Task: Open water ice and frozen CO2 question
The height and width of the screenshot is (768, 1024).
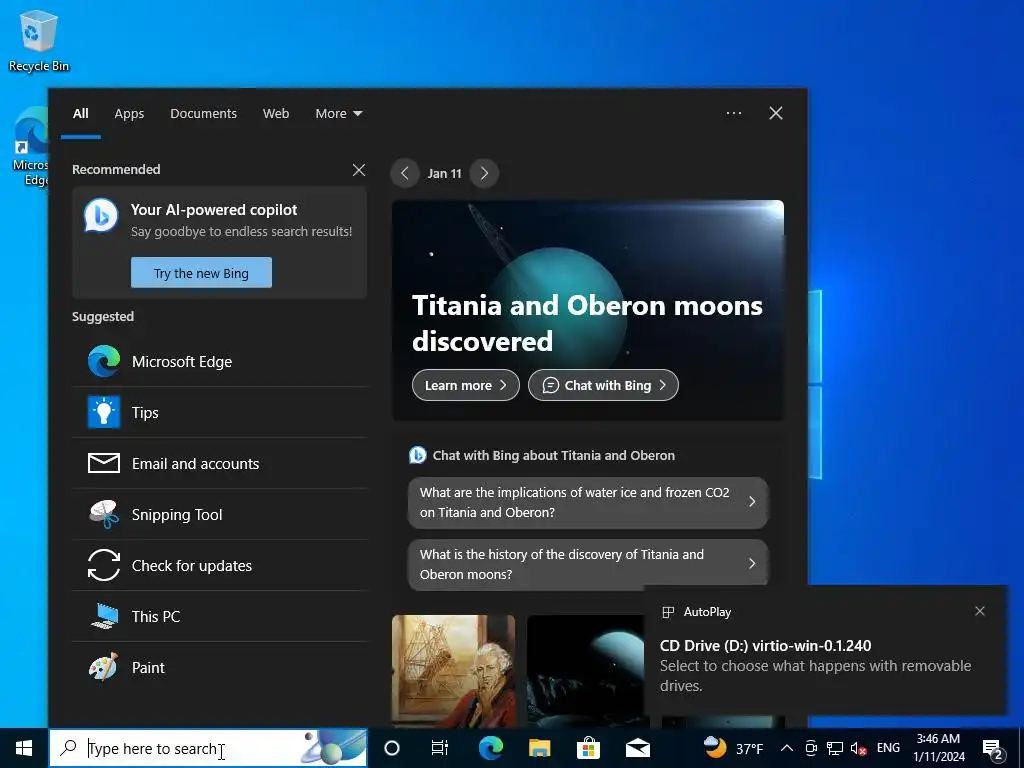Action: point(588,502)
